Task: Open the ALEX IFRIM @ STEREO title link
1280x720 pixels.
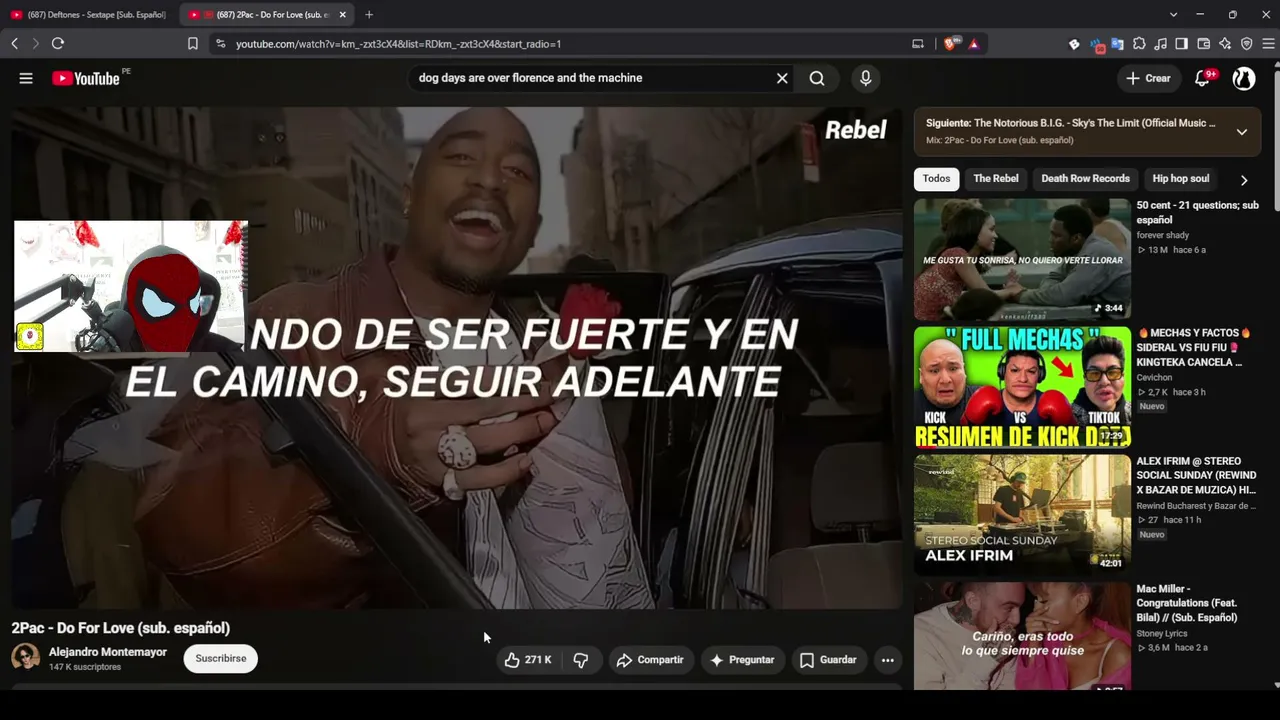Action: 1196,476
